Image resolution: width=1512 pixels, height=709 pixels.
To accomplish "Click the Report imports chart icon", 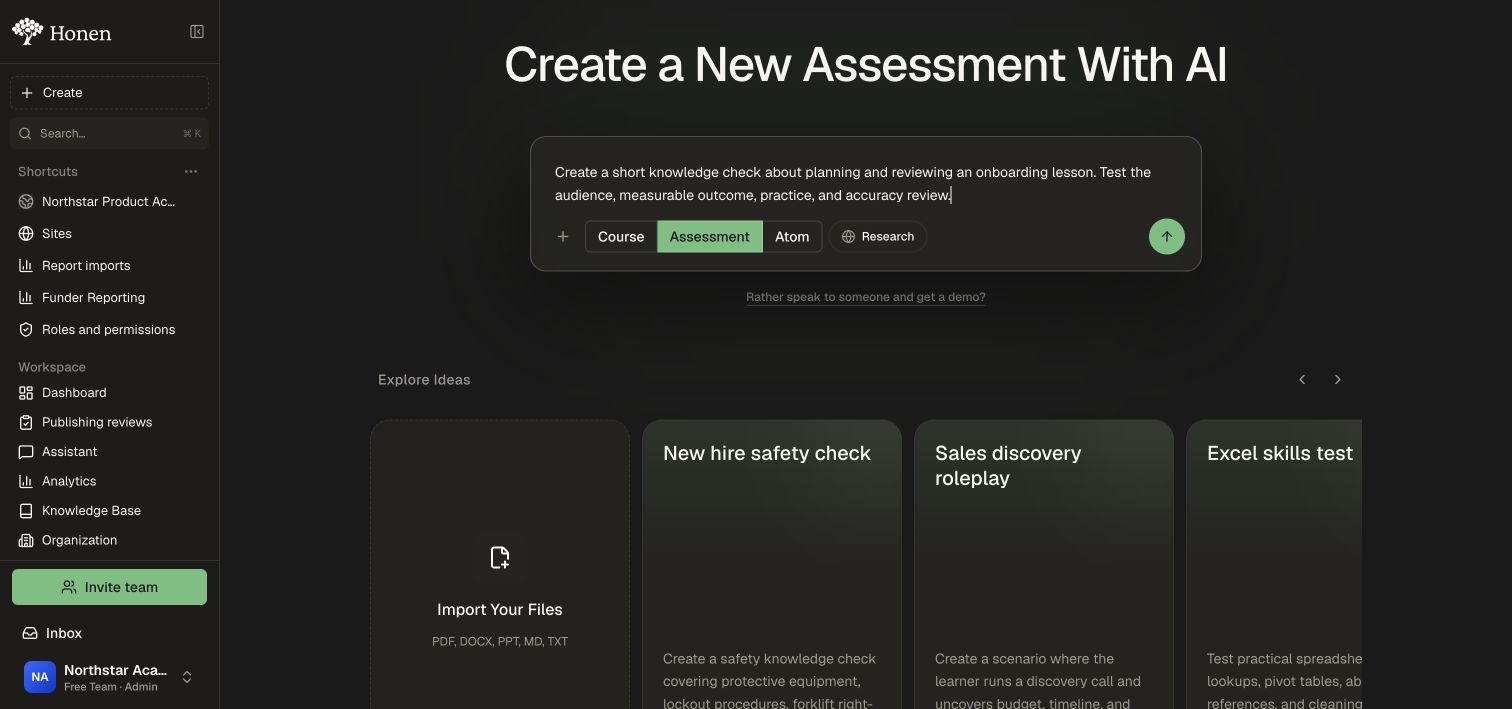I will tap(26, 266).
